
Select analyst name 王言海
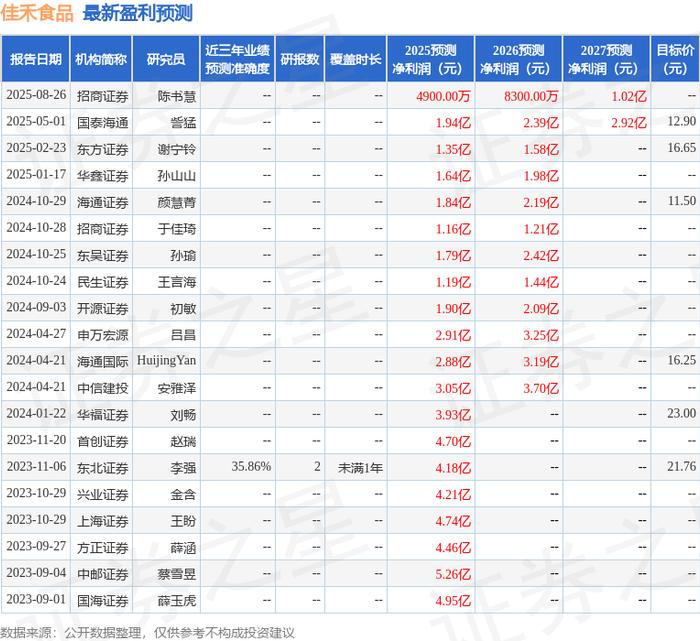[177, 282]
